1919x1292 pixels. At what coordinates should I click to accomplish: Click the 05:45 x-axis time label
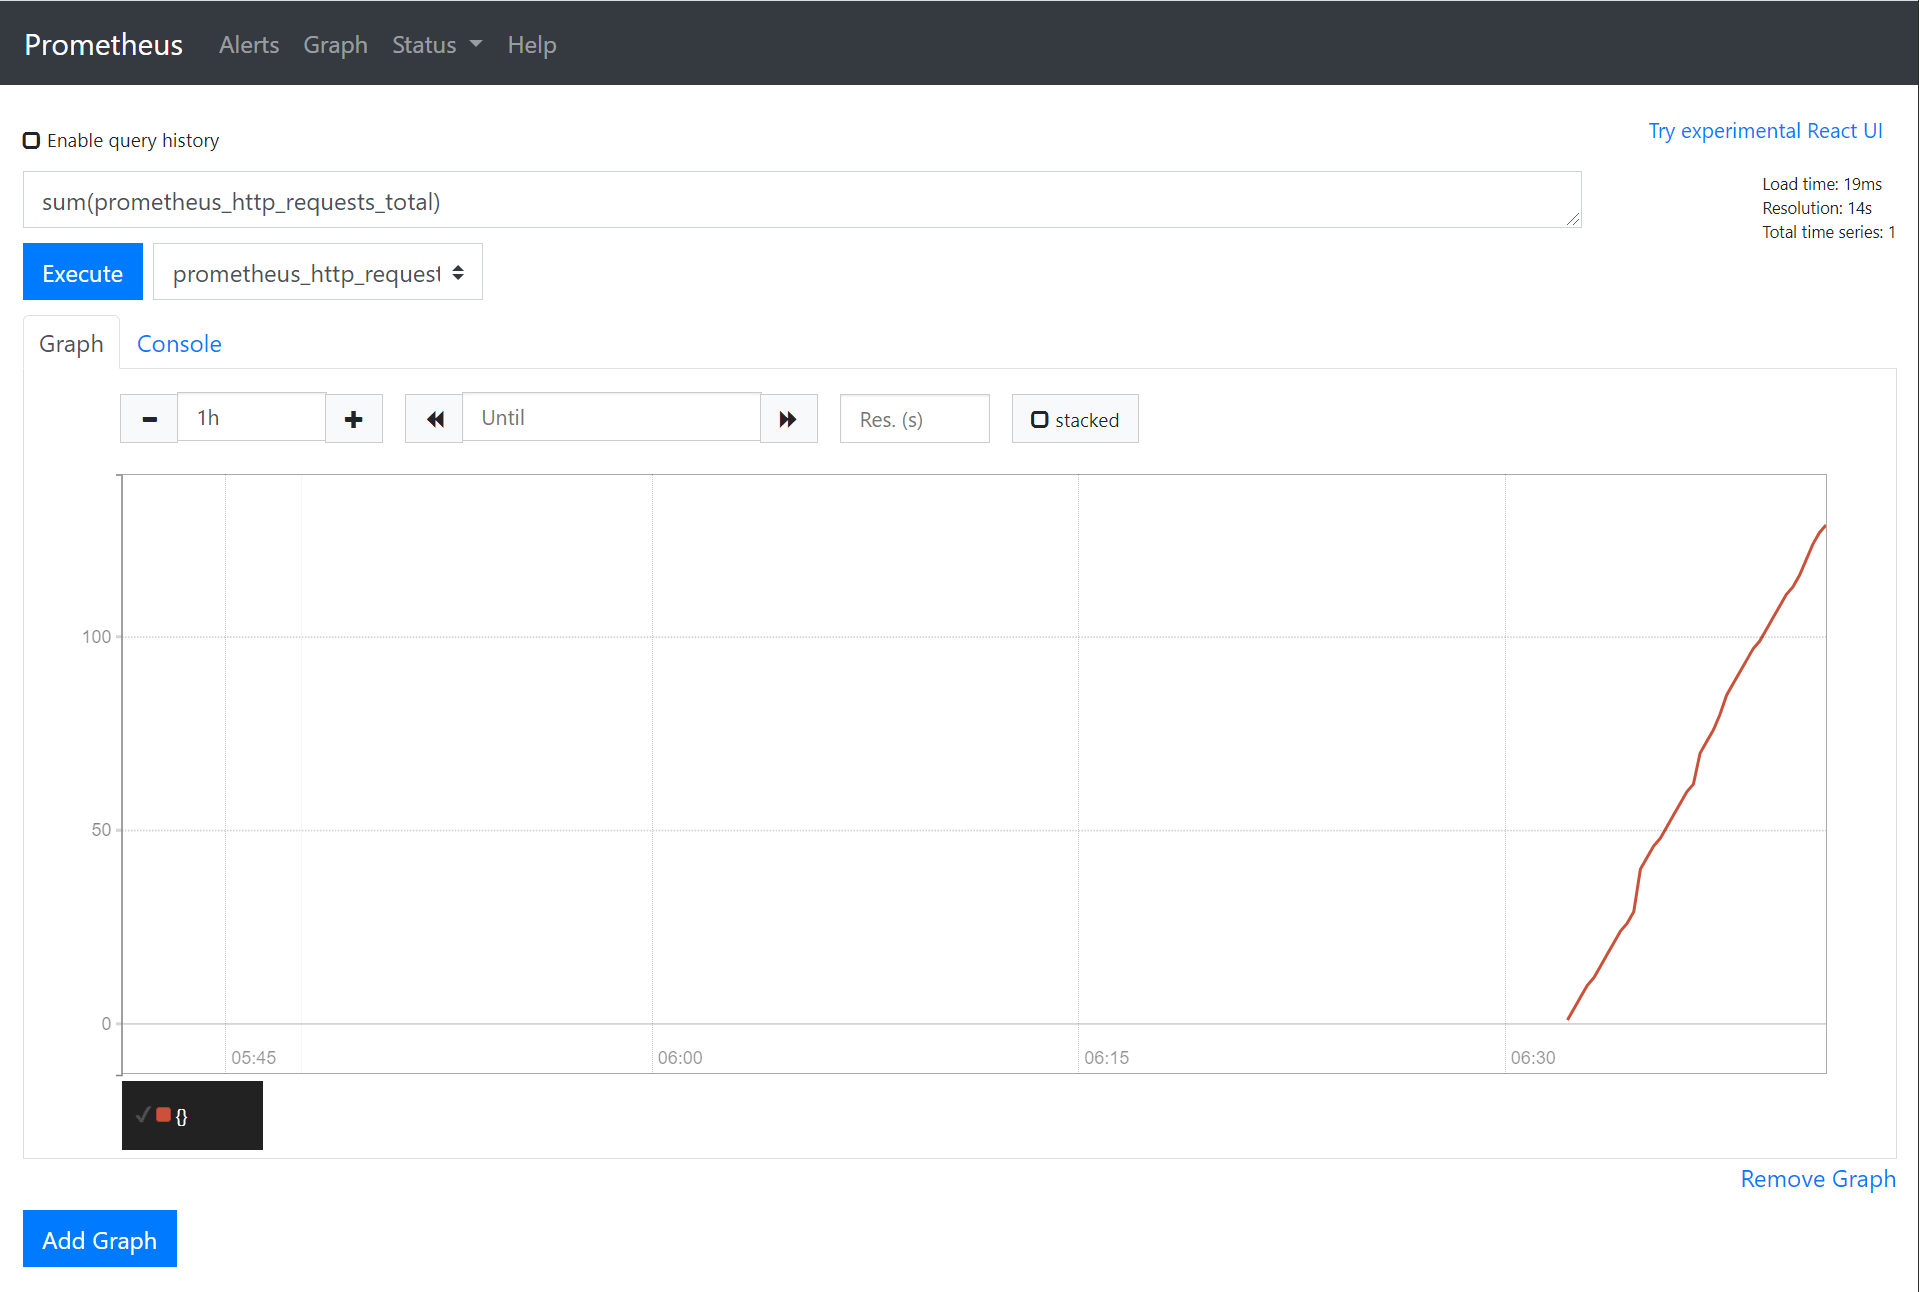(254, 1058)
